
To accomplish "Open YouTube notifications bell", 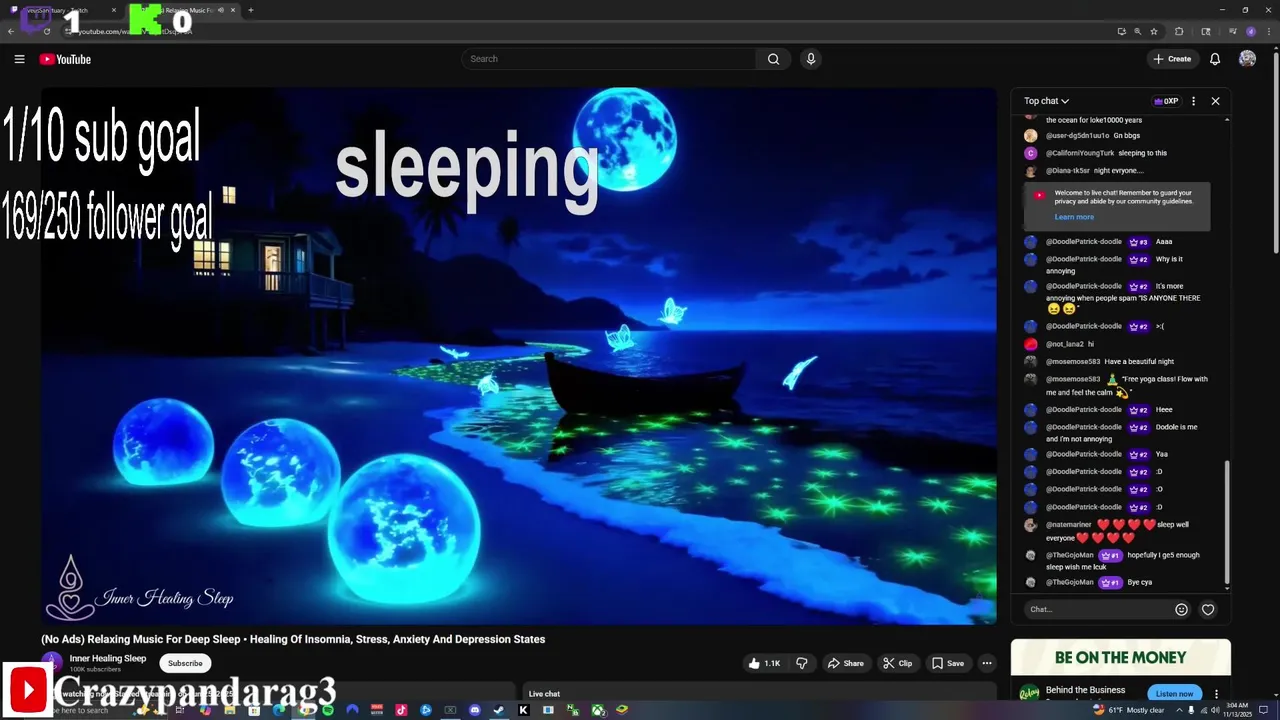I will coord(1215,59).
